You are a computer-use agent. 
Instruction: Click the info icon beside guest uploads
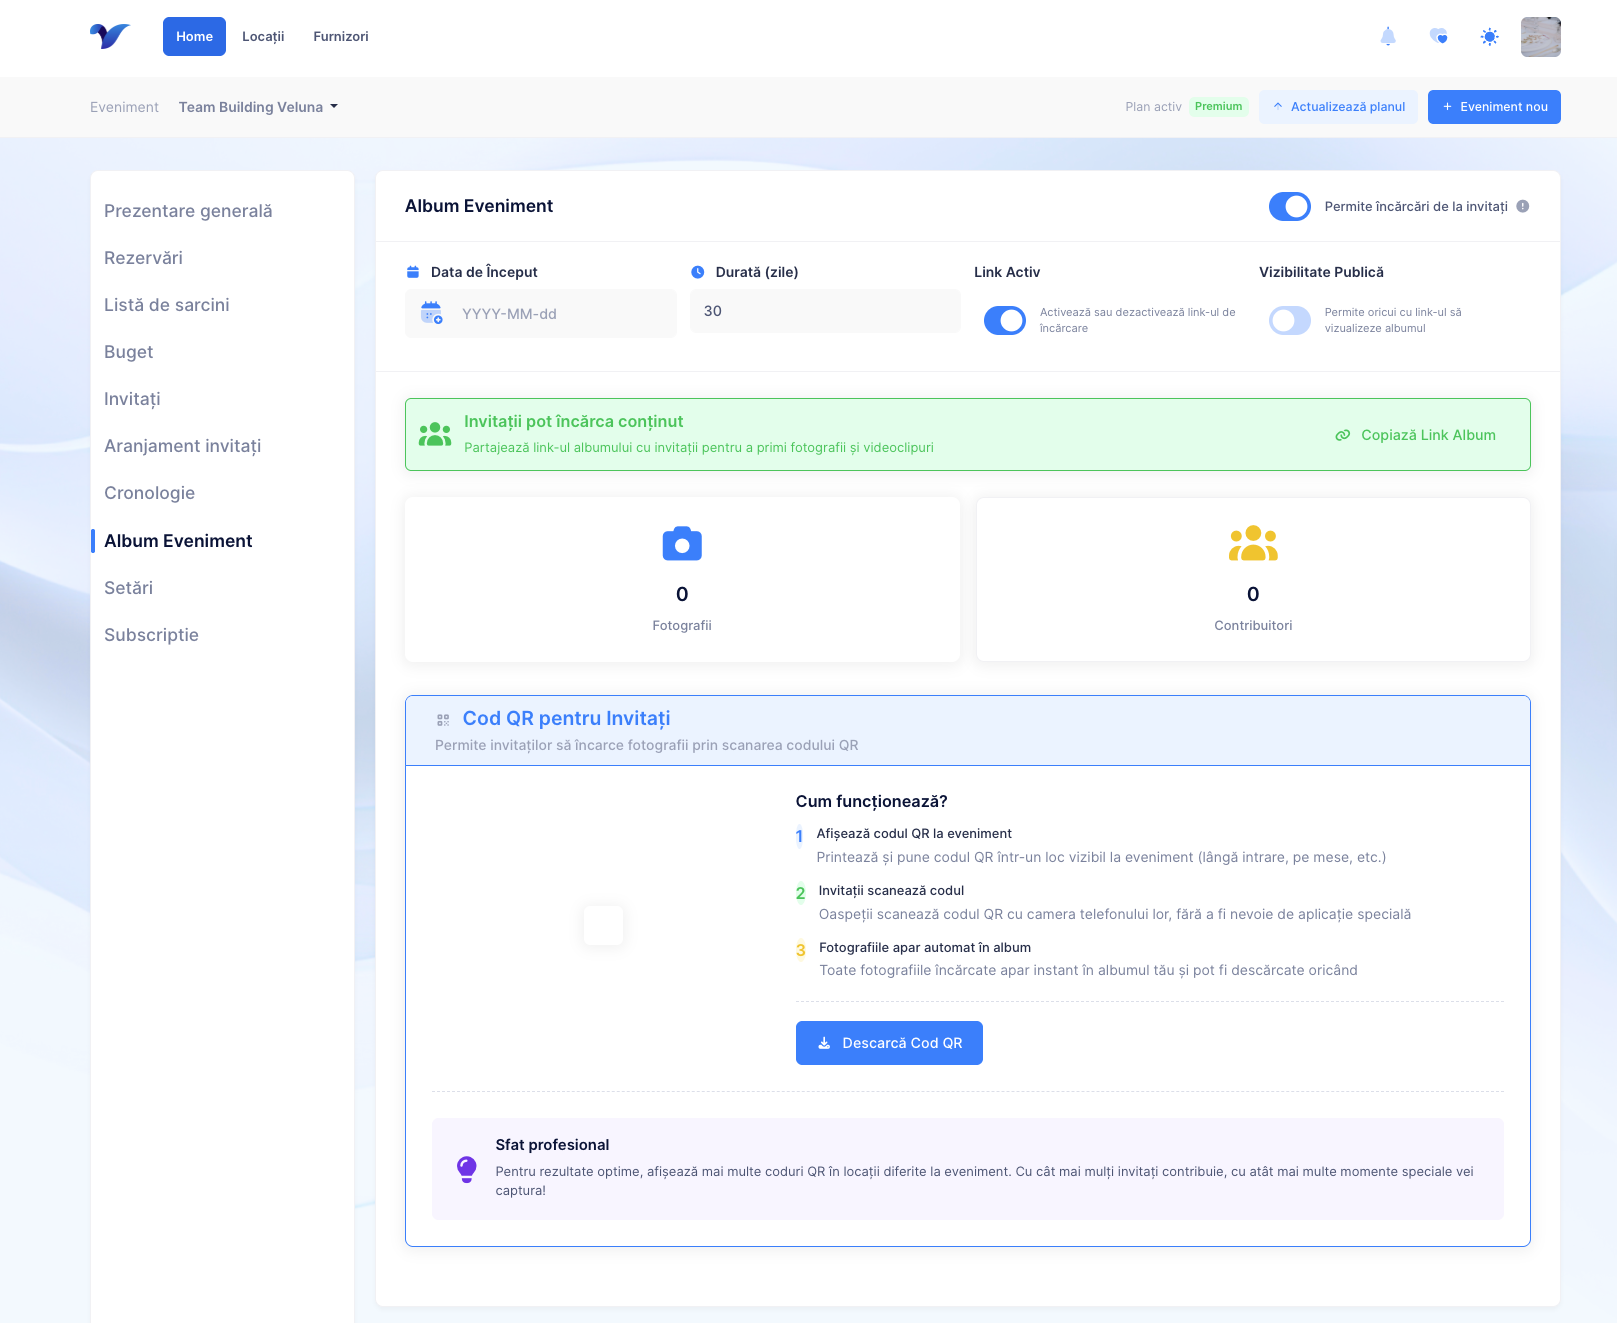pyautogui.click(x=1522, y=207)
